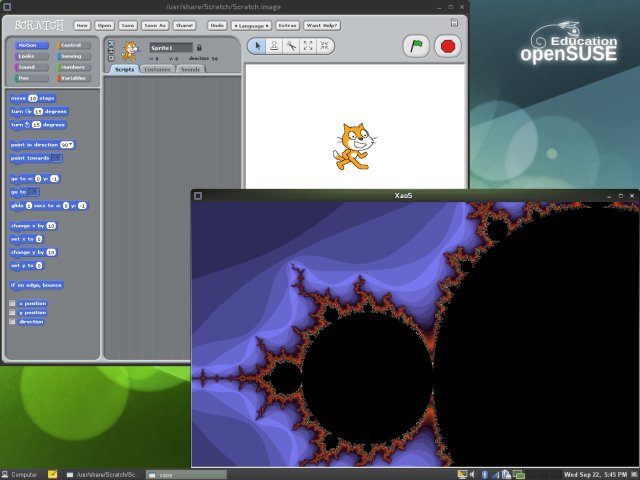Open the Language dropdown menu

250,24
